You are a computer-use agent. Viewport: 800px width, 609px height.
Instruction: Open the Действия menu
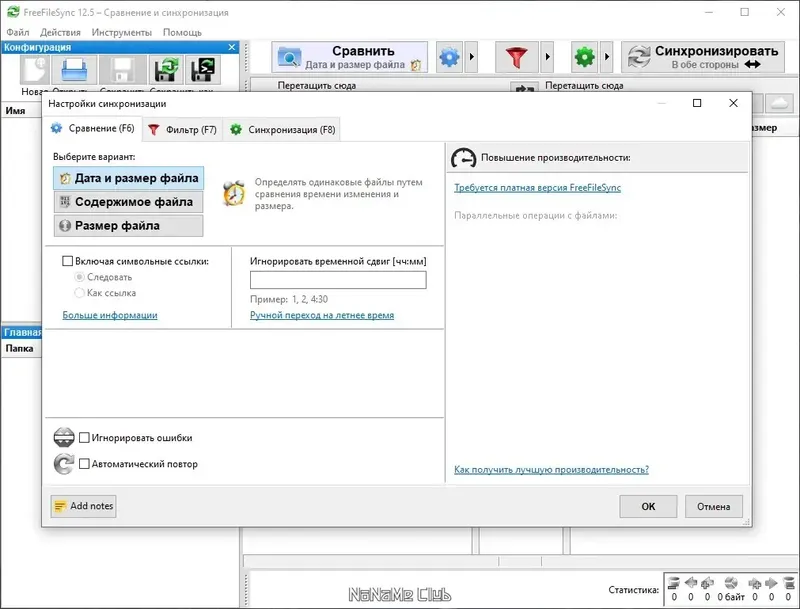coord(60,32)
